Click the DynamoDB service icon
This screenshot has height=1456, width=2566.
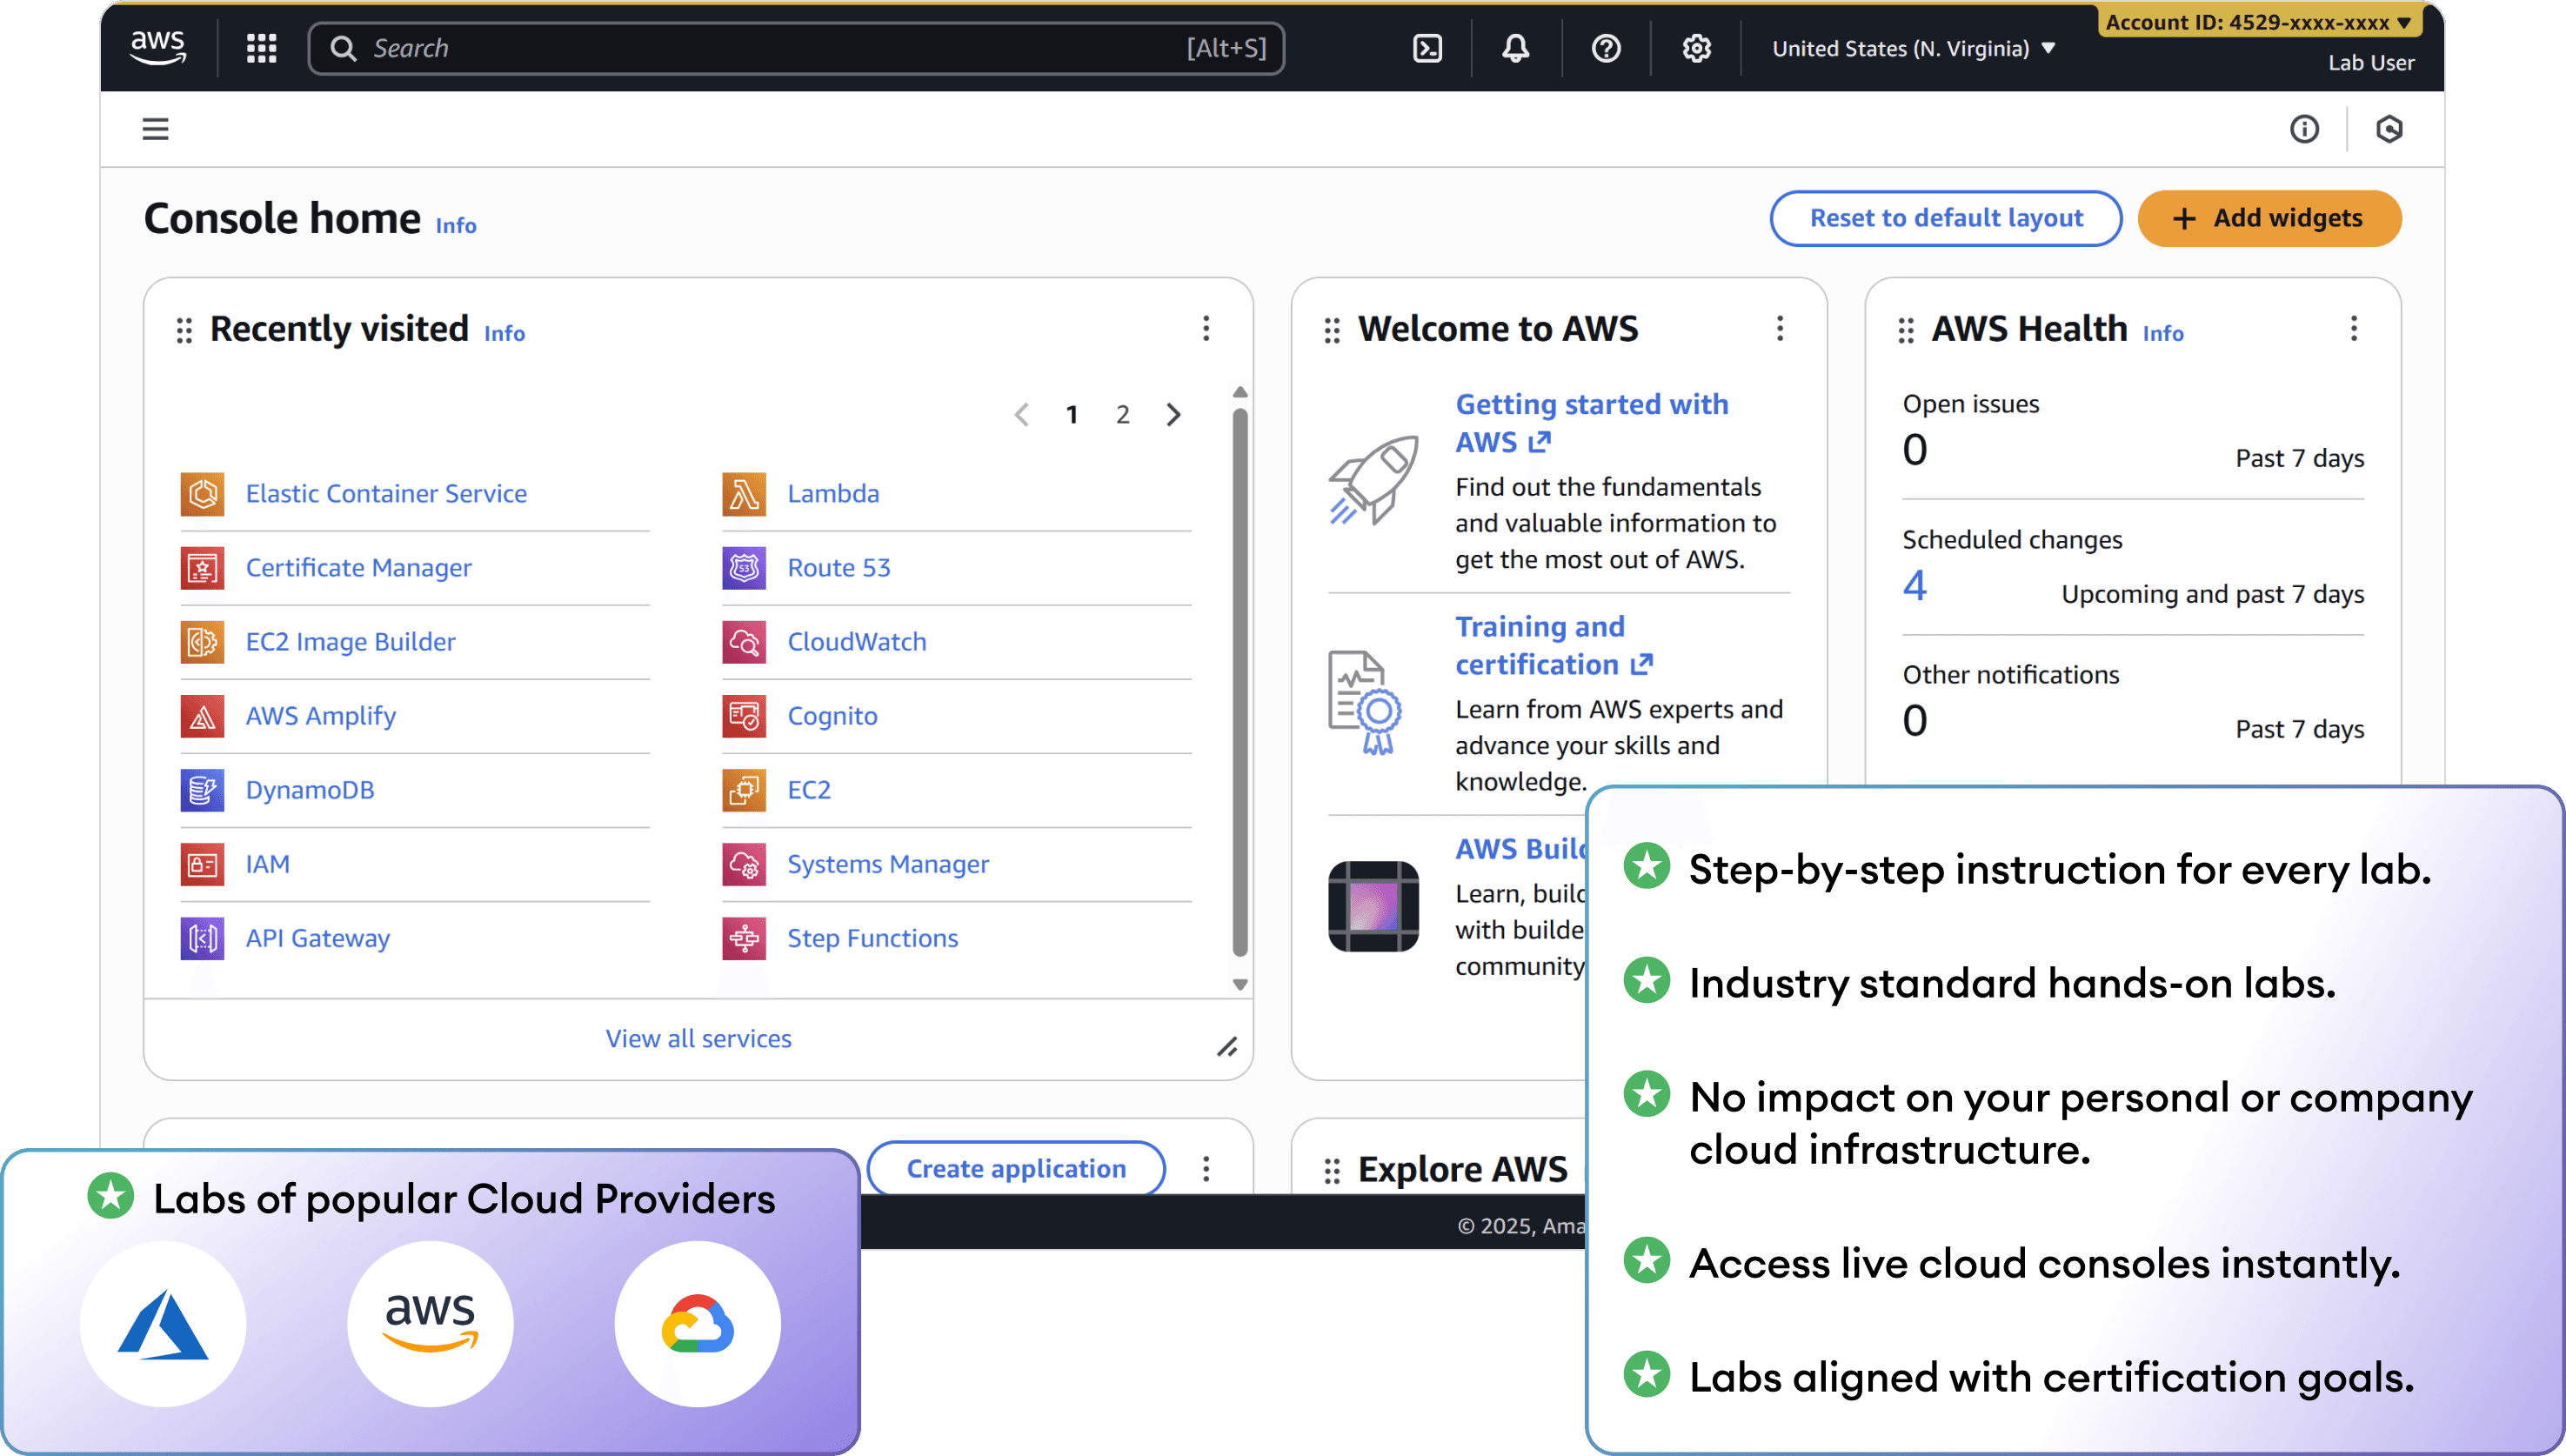pos(202,790)
